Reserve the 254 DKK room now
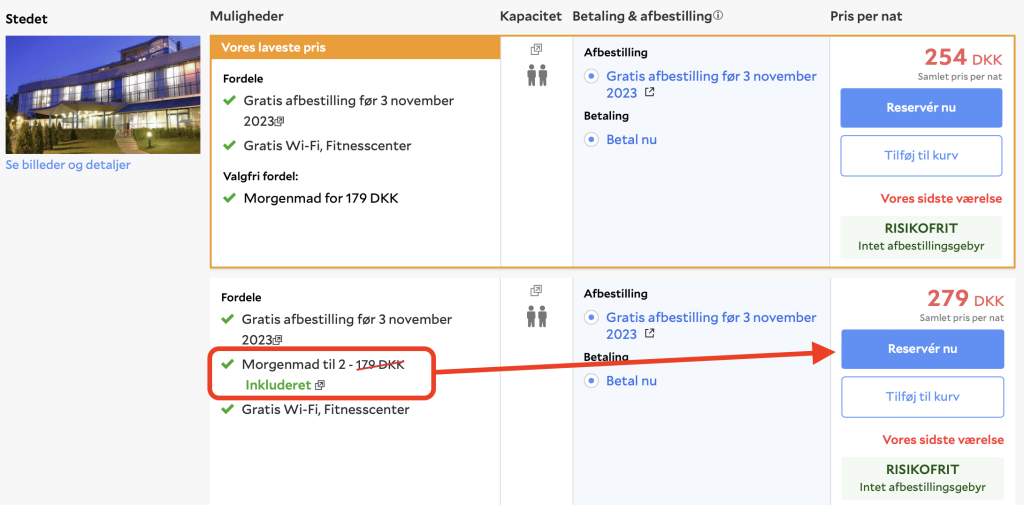Viewport: 1024px width, 505px height. (x=921, y=108)
